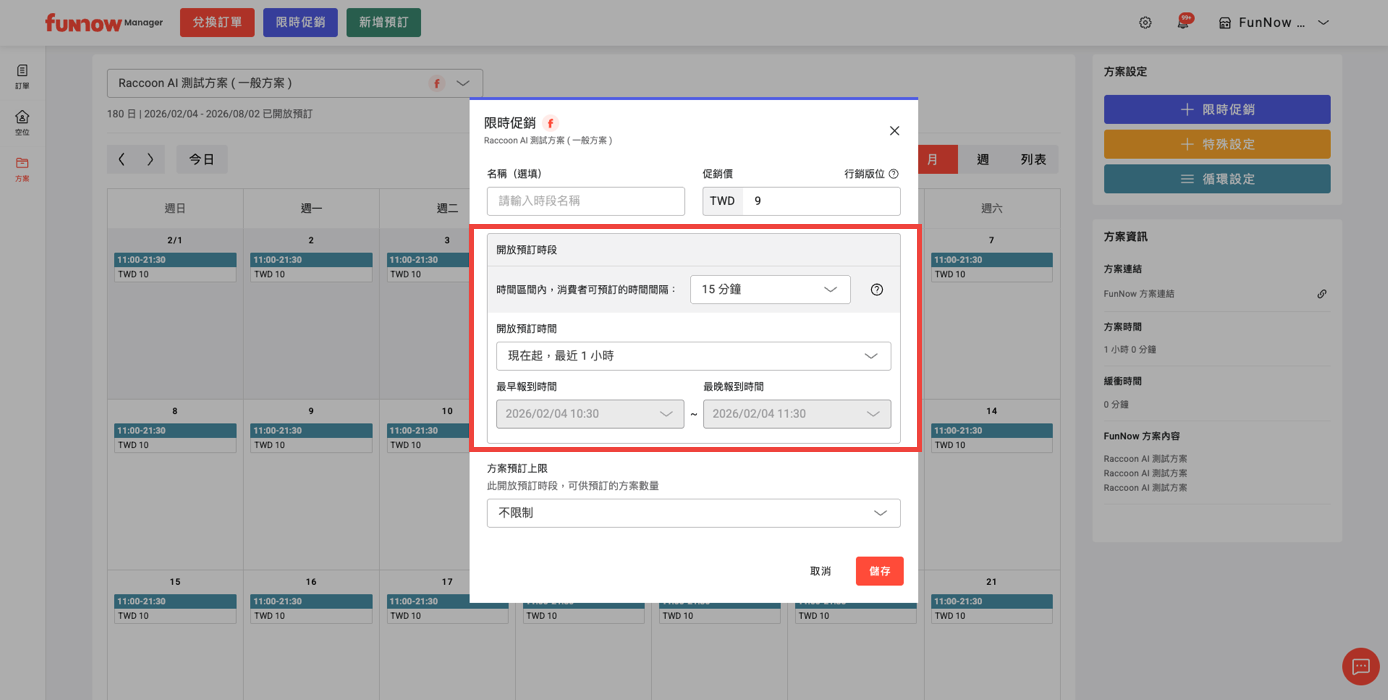Click the marketing slot help icon

tap(894, 174)
